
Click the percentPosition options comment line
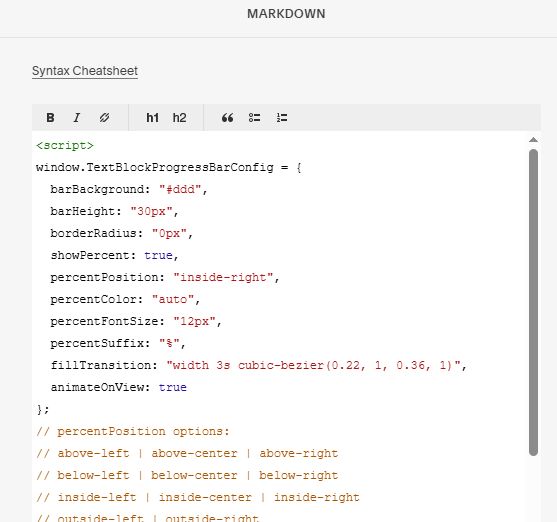click(133, 431)
